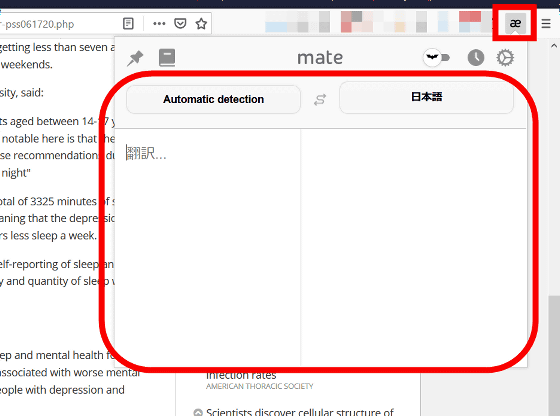
Task: Click the infection rates article link
Action: click(241, 375)
